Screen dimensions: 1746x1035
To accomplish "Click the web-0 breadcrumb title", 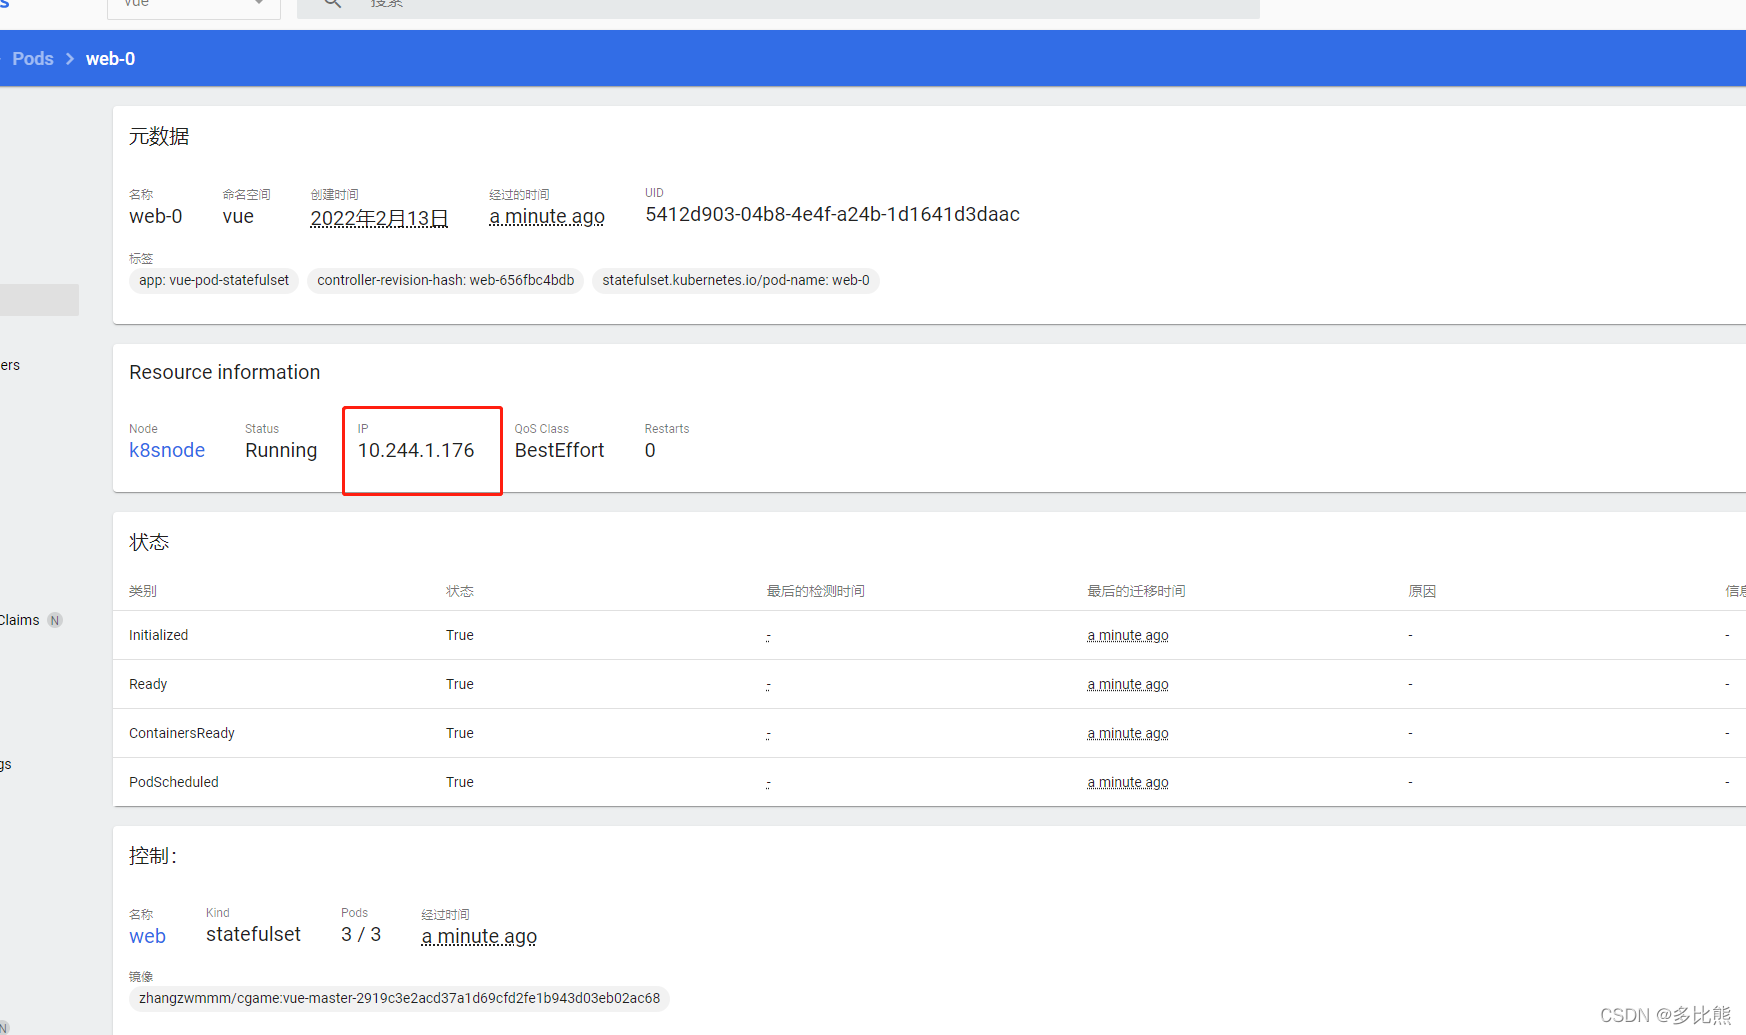I will click(x=110, y=59).
